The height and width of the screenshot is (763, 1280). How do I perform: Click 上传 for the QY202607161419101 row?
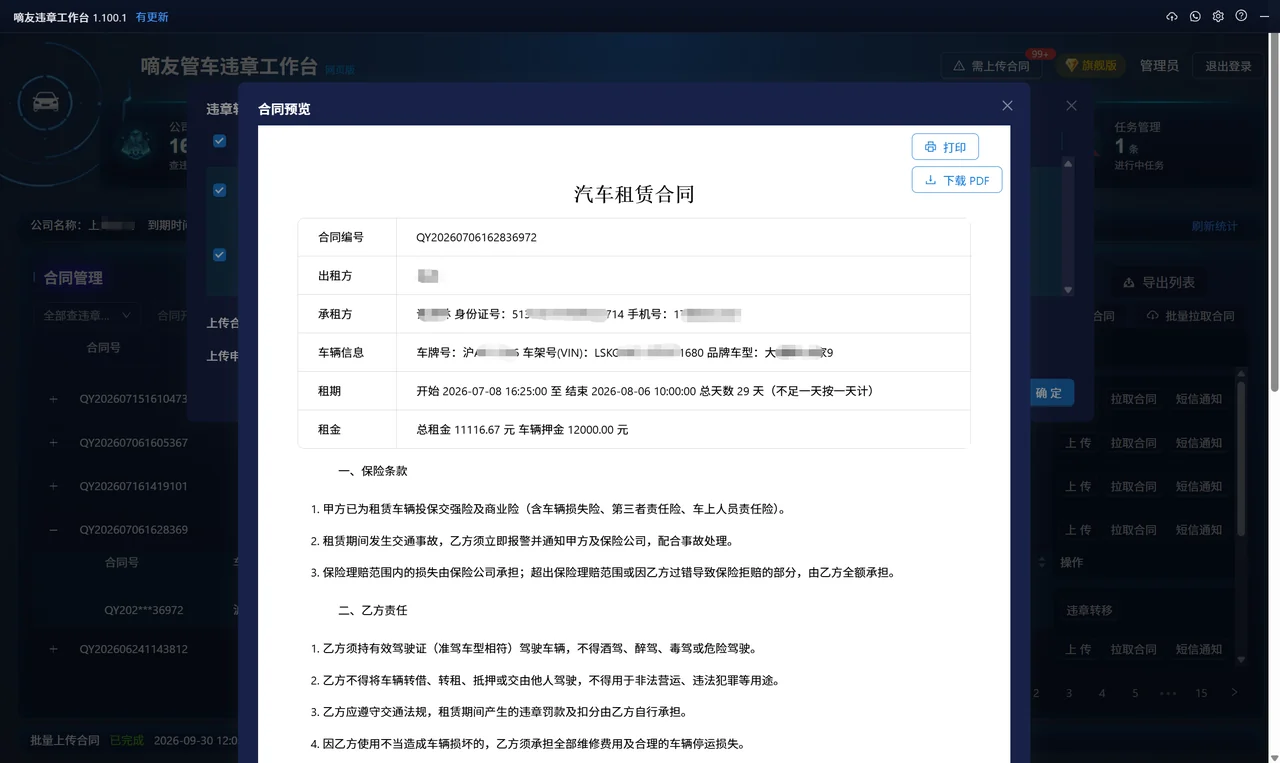tap(1078, 487)
